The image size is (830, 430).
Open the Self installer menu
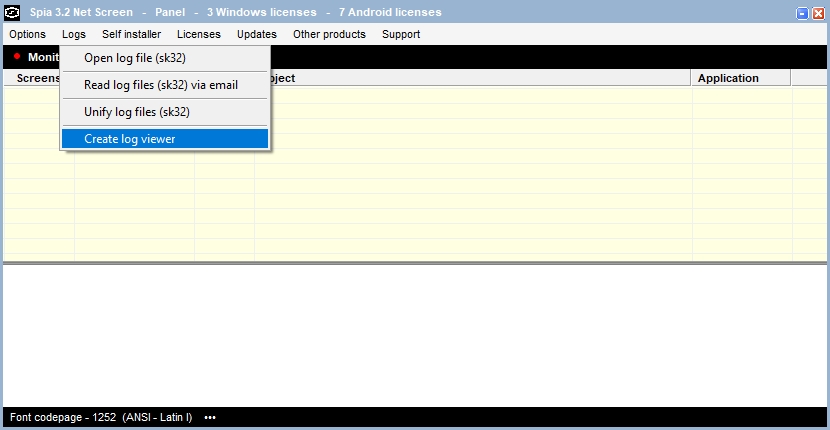(131, 34)
